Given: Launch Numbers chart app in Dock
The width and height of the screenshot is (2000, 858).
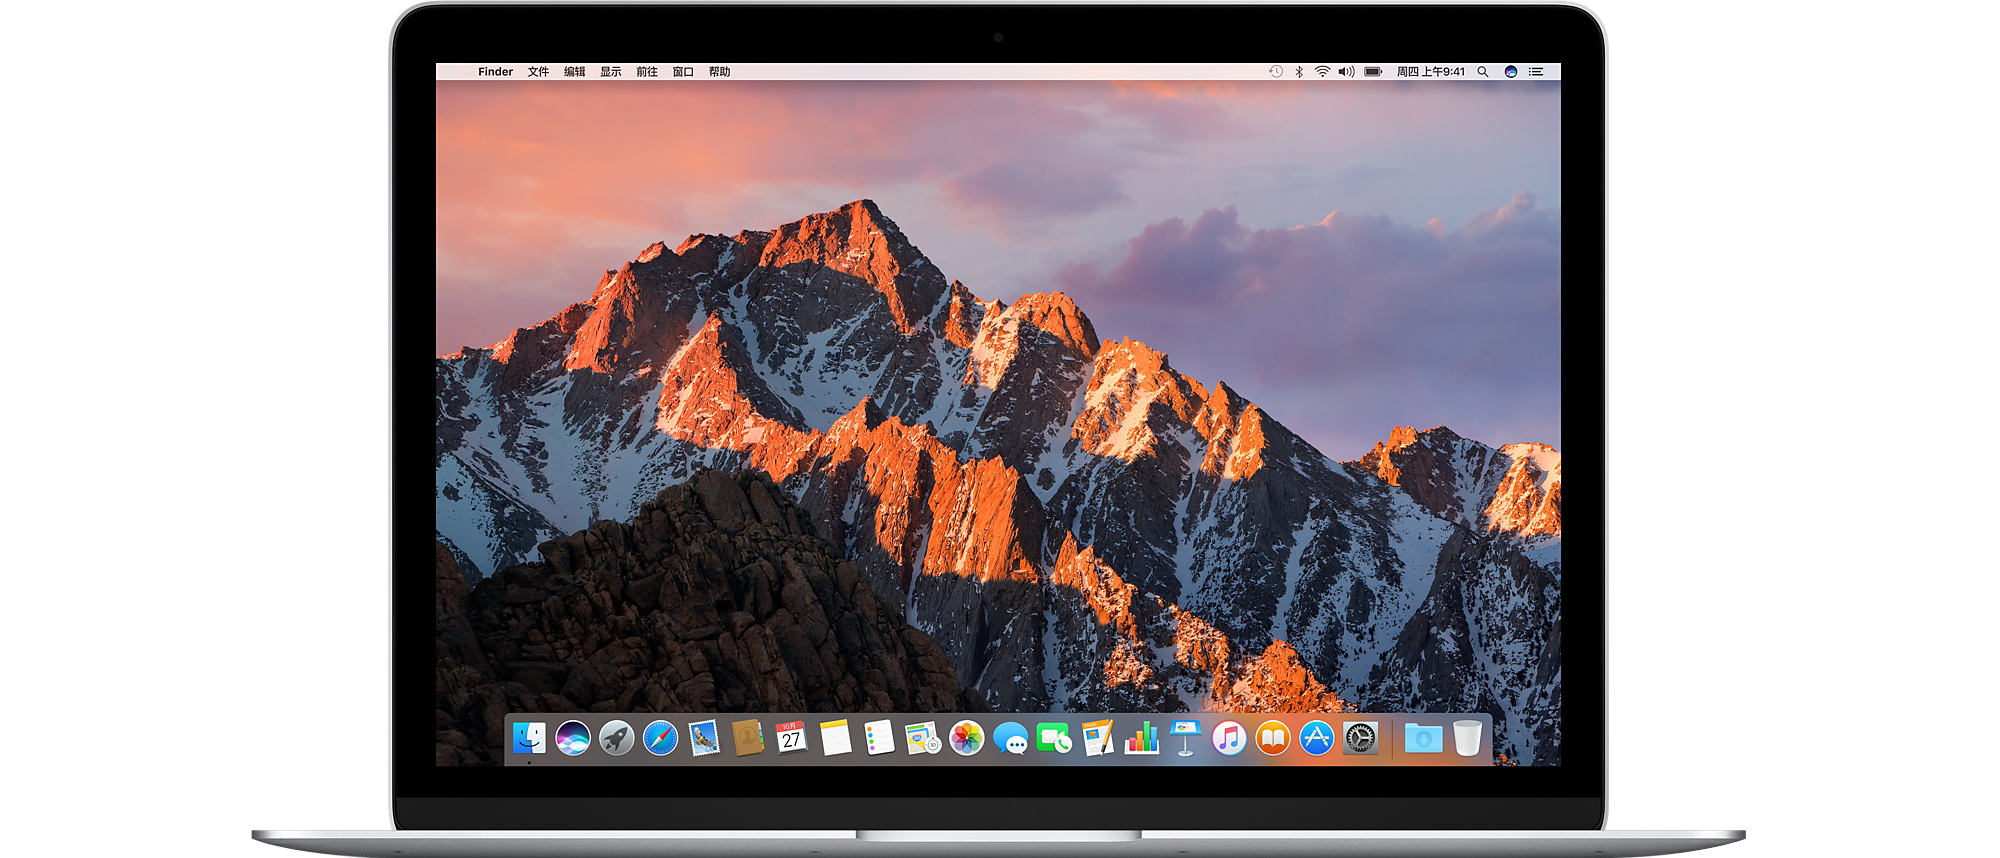Looking at the screenshot, I should coord(1142,738).
